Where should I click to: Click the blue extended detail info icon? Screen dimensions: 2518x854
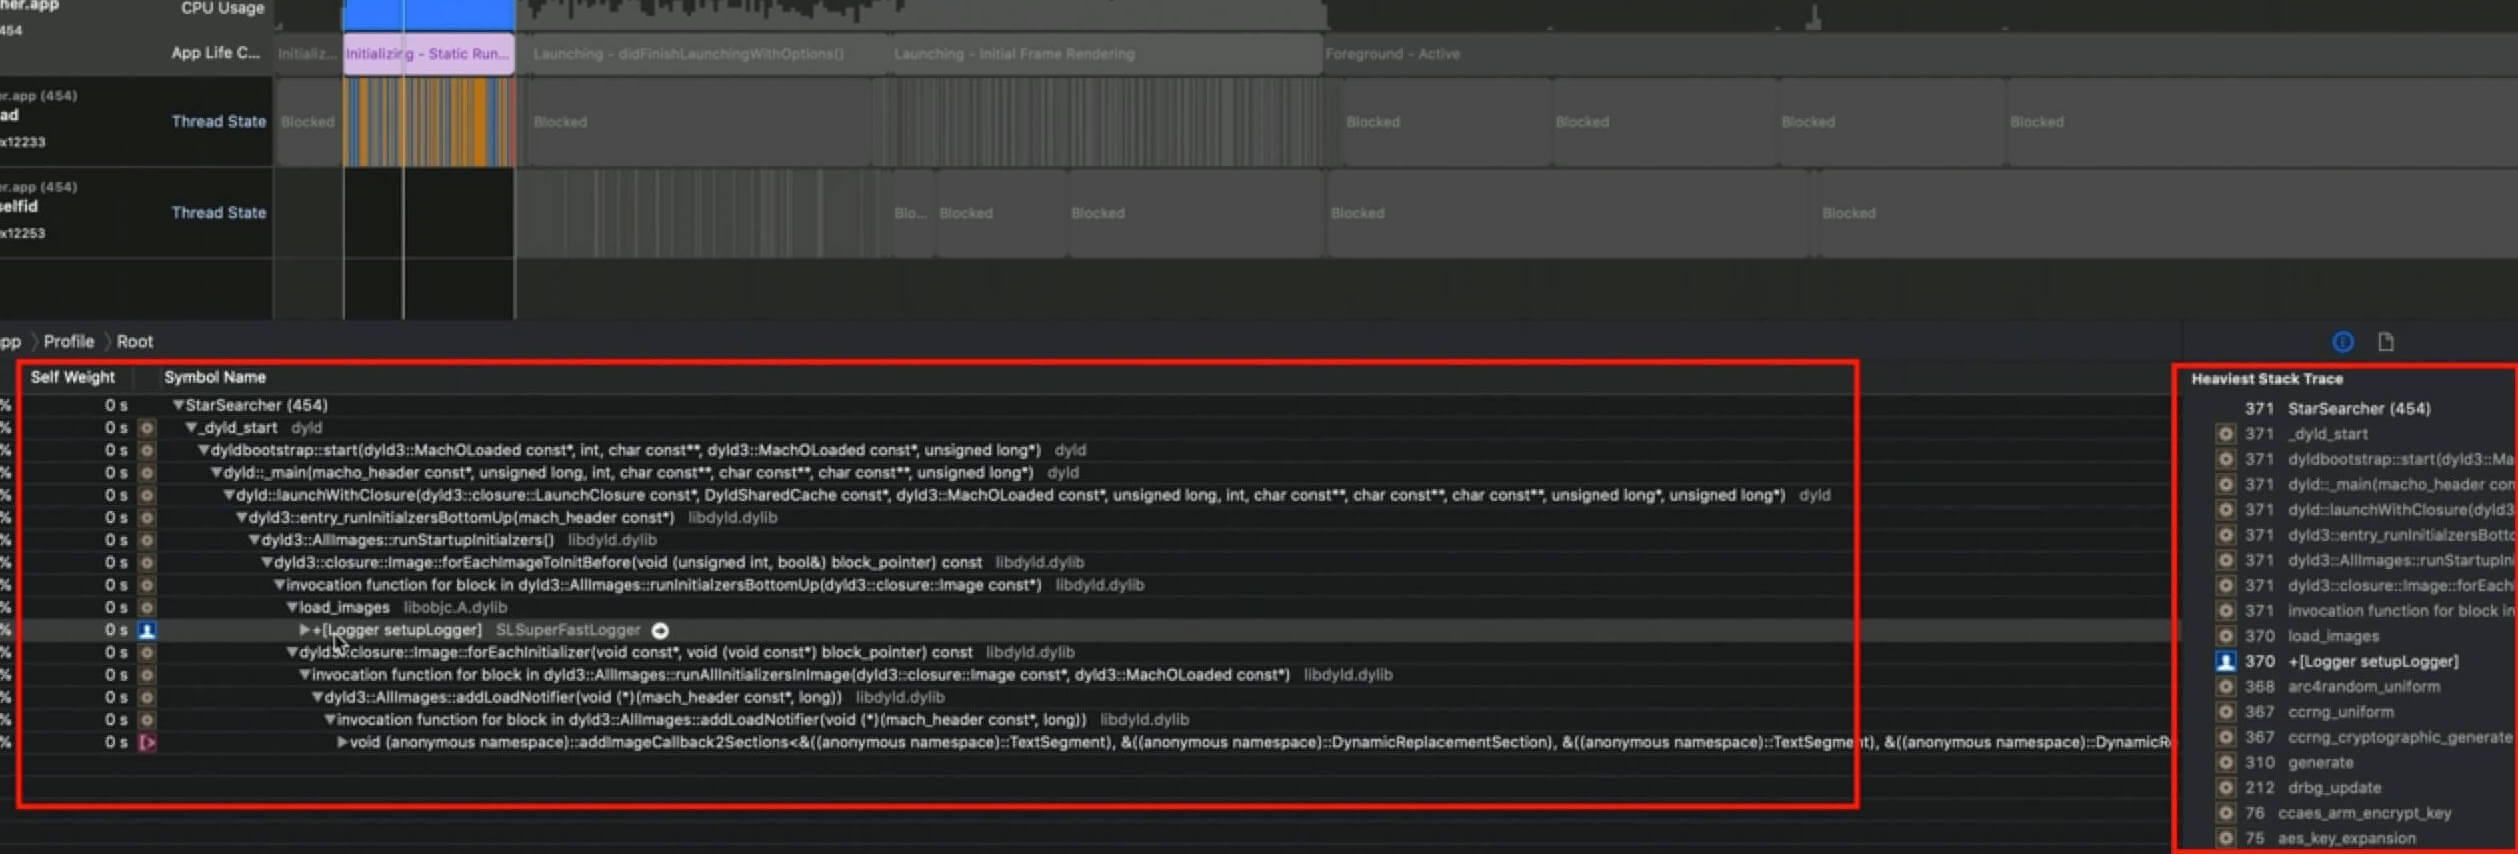(2342, 342)
